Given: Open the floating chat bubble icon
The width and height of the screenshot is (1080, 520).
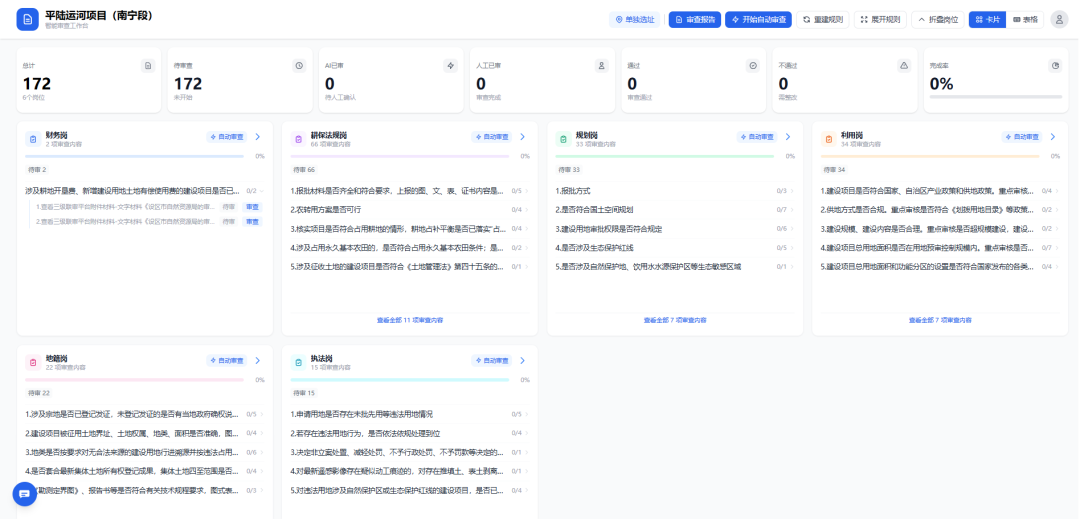Looking at the screenshot, I should pos(24,494).
